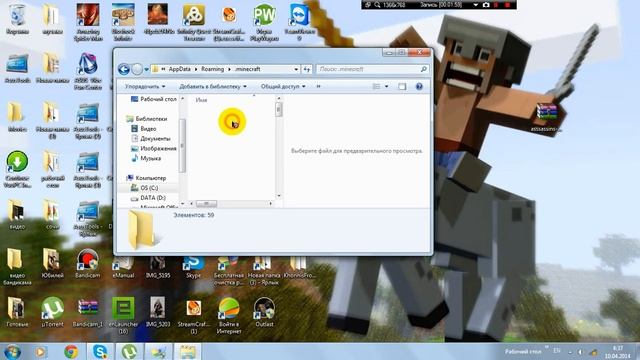The width and height of the screenshot is (640, 360).
Task: Click the Bandicam desktop shortcut
Action: [x=87, y=264]
